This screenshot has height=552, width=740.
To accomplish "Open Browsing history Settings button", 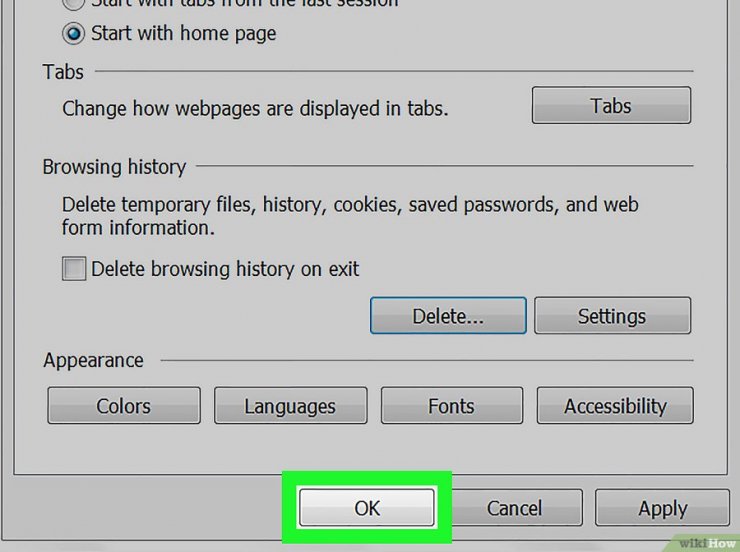I will point(612,316).
